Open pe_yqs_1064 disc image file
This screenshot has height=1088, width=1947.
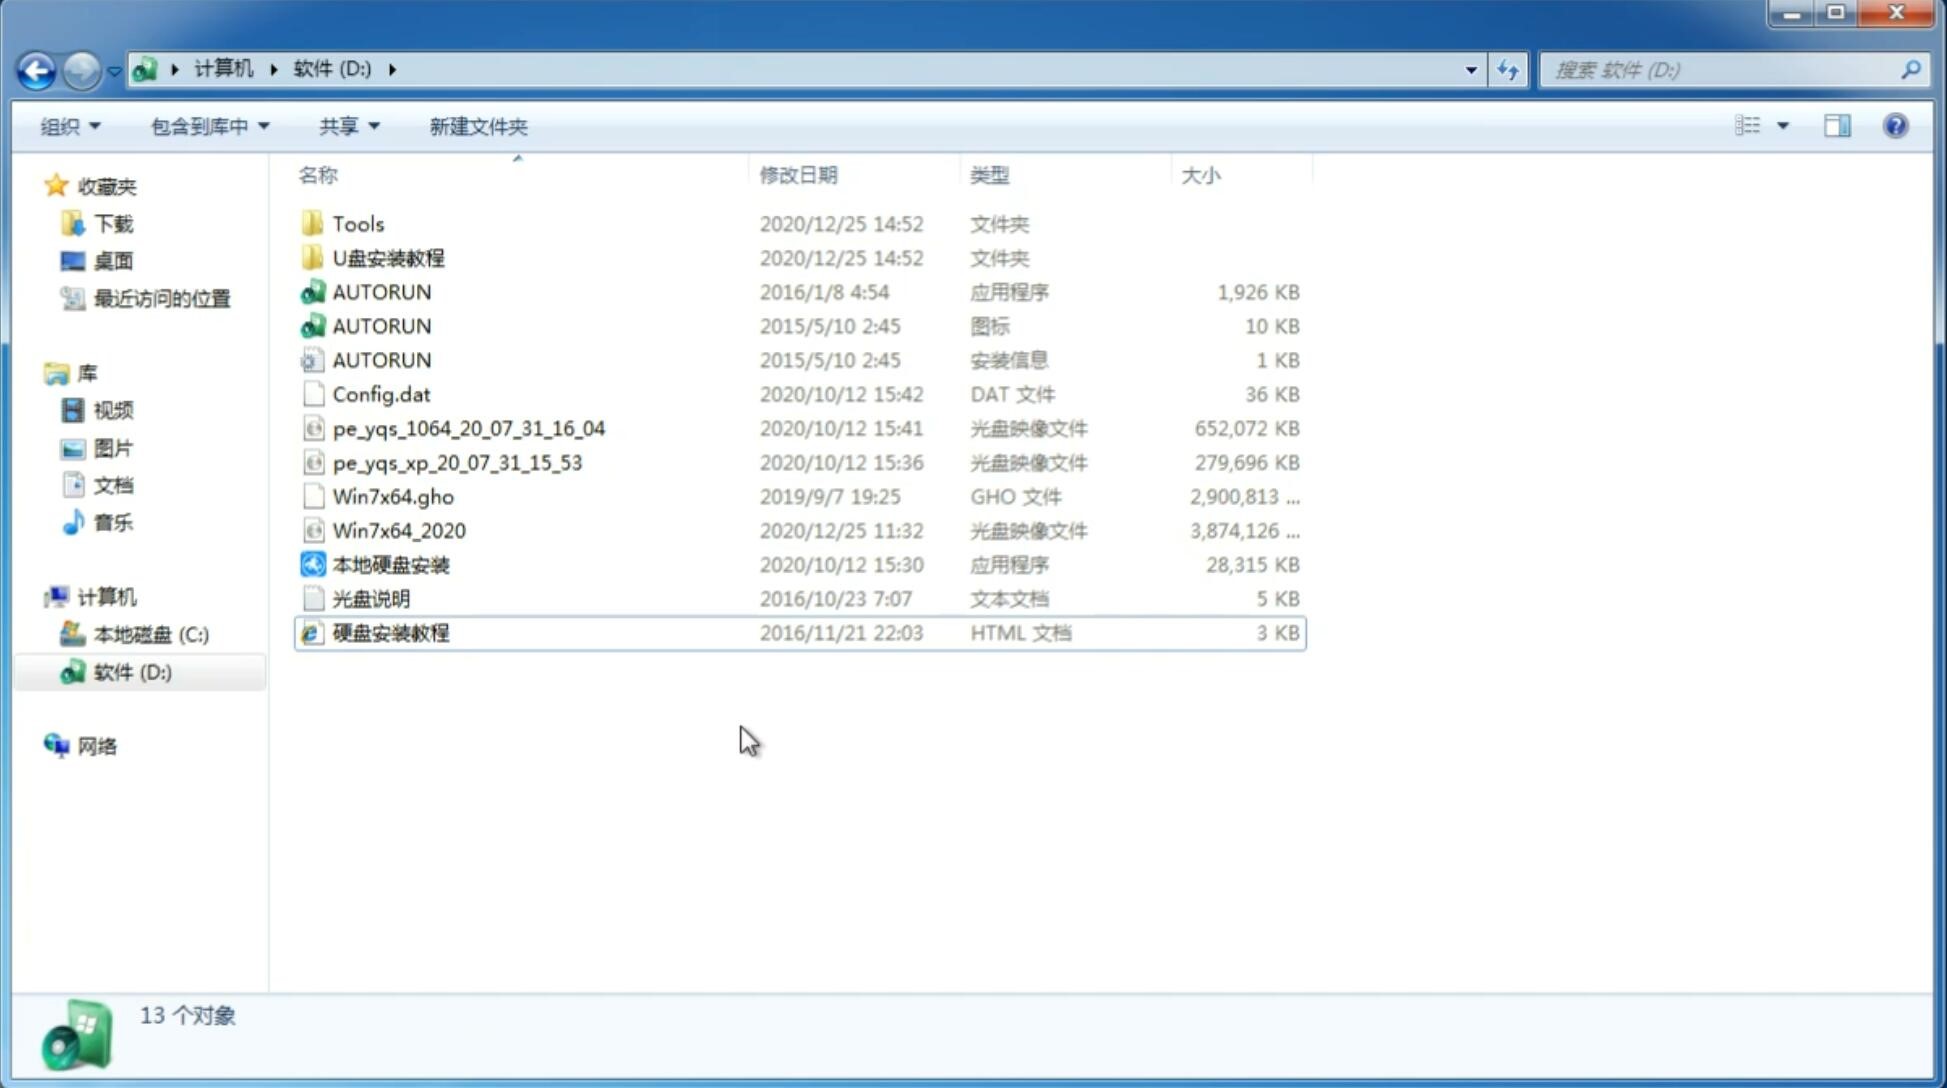468,428
